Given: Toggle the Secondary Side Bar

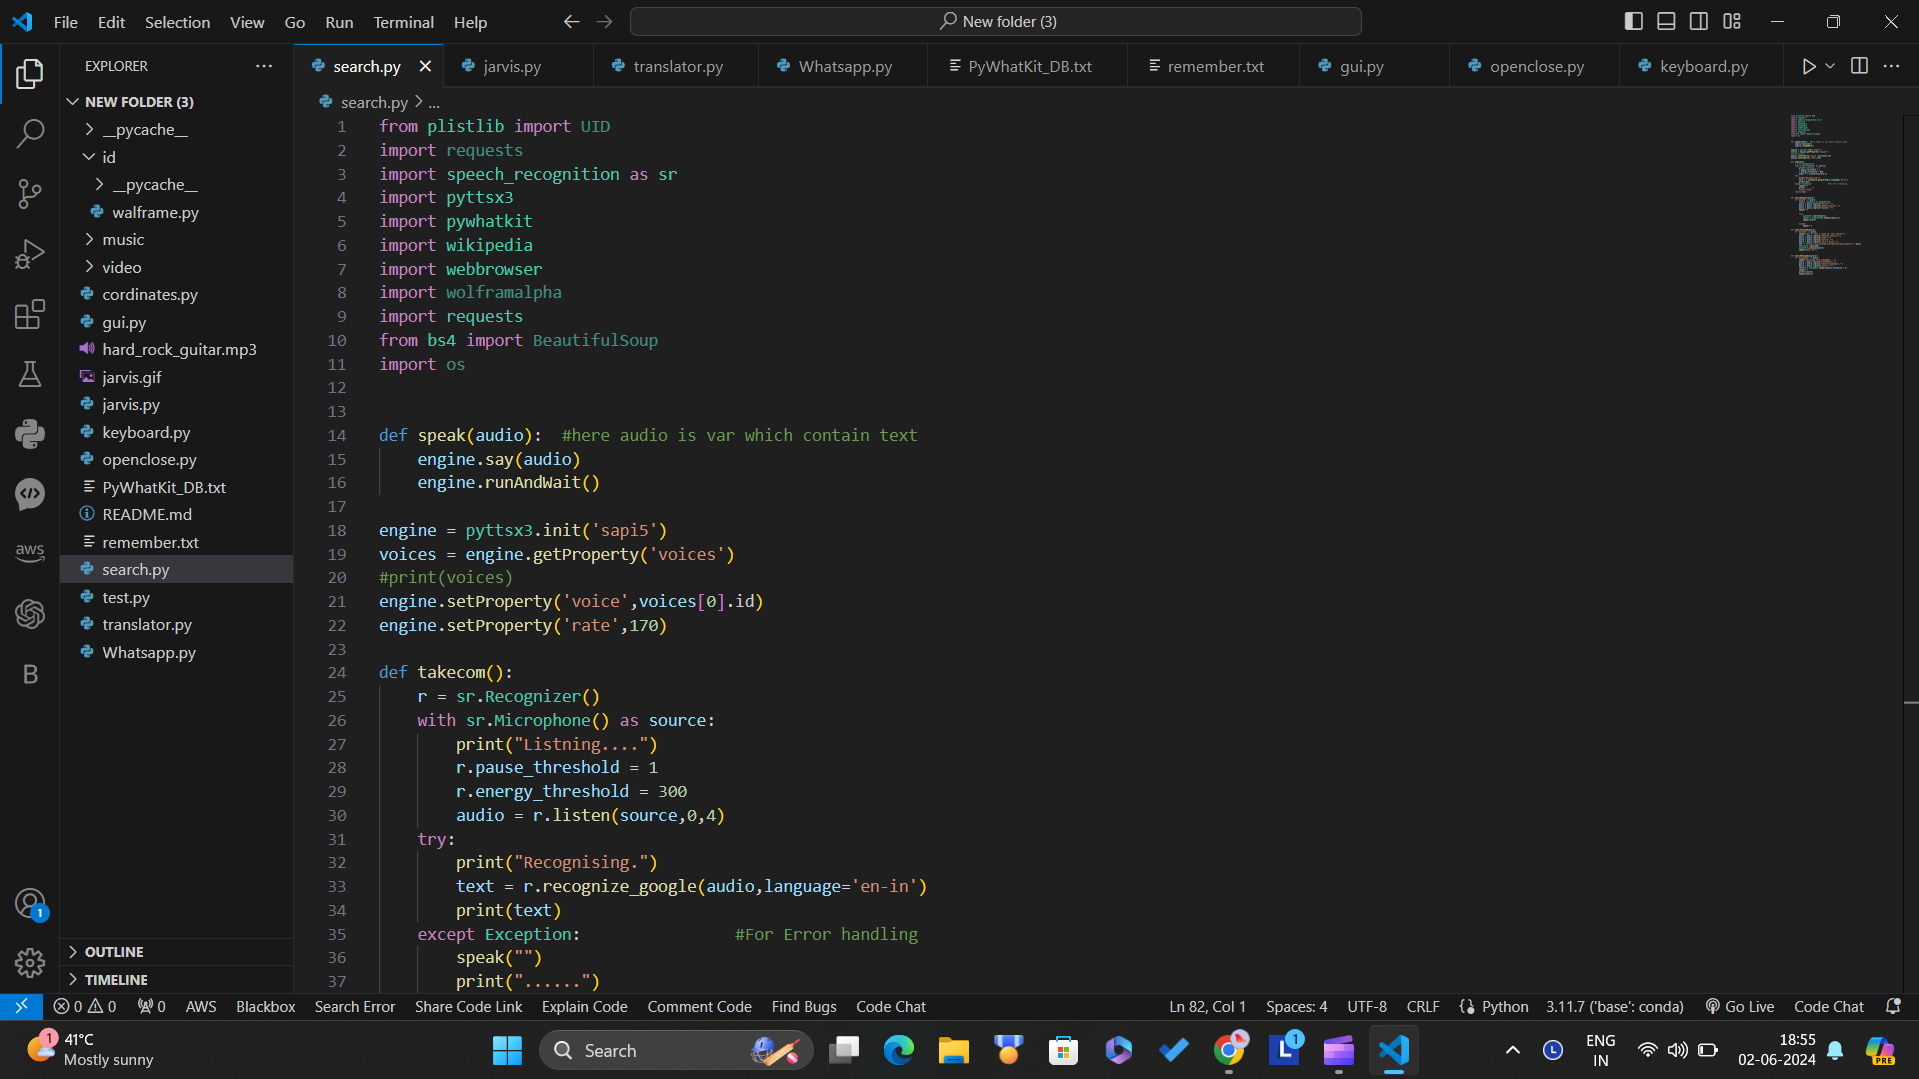Looking at the screenshot, I should coord(1699,21).
